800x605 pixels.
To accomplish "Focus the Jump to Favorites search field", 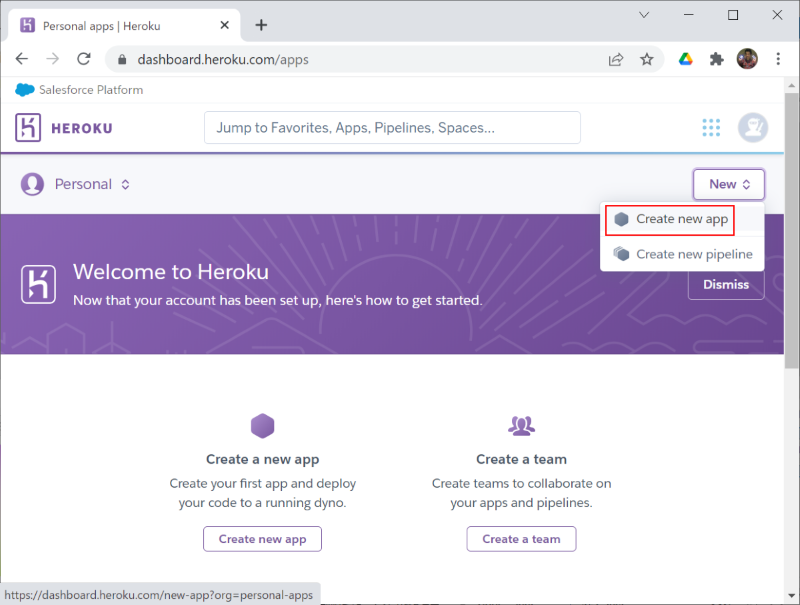I will click(x=392, y=128).
